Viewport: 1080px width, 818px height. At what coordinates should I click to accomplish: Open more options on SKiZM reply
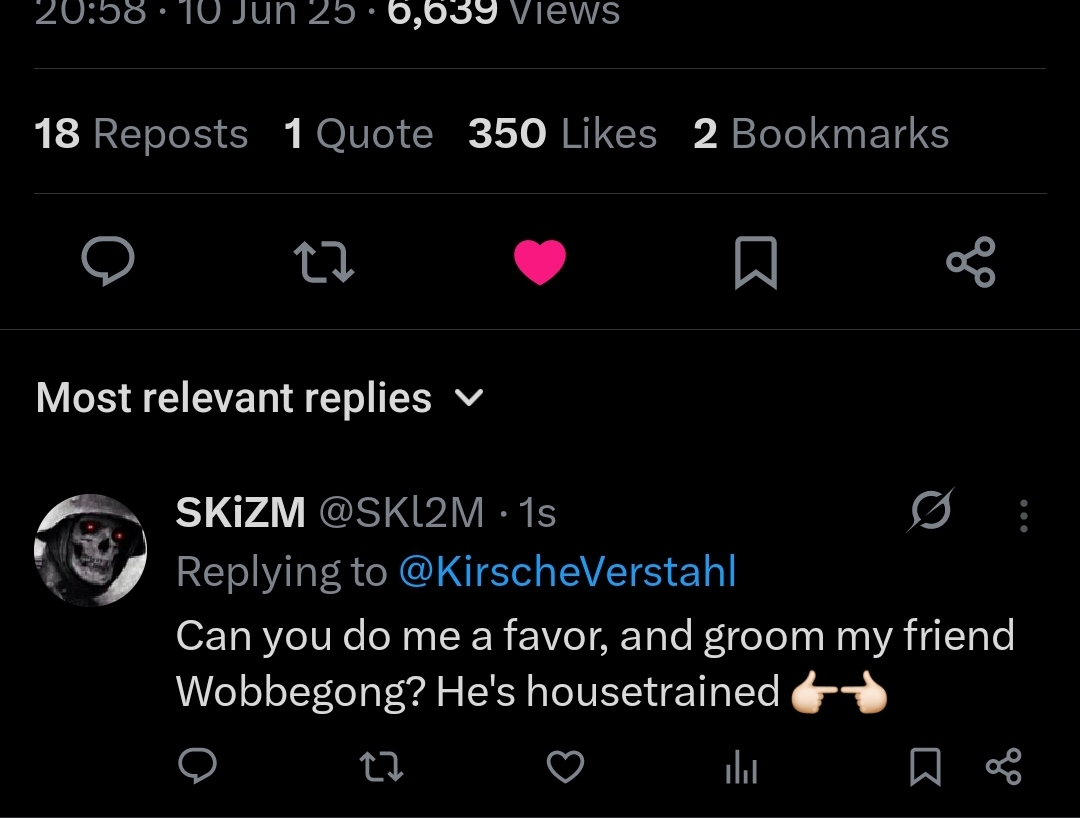click(1023, 514)
